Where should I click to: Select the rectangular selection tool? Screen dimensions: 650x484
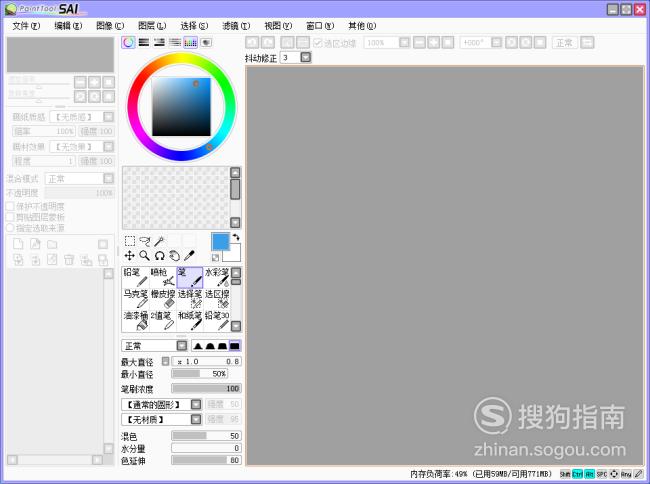130,241
